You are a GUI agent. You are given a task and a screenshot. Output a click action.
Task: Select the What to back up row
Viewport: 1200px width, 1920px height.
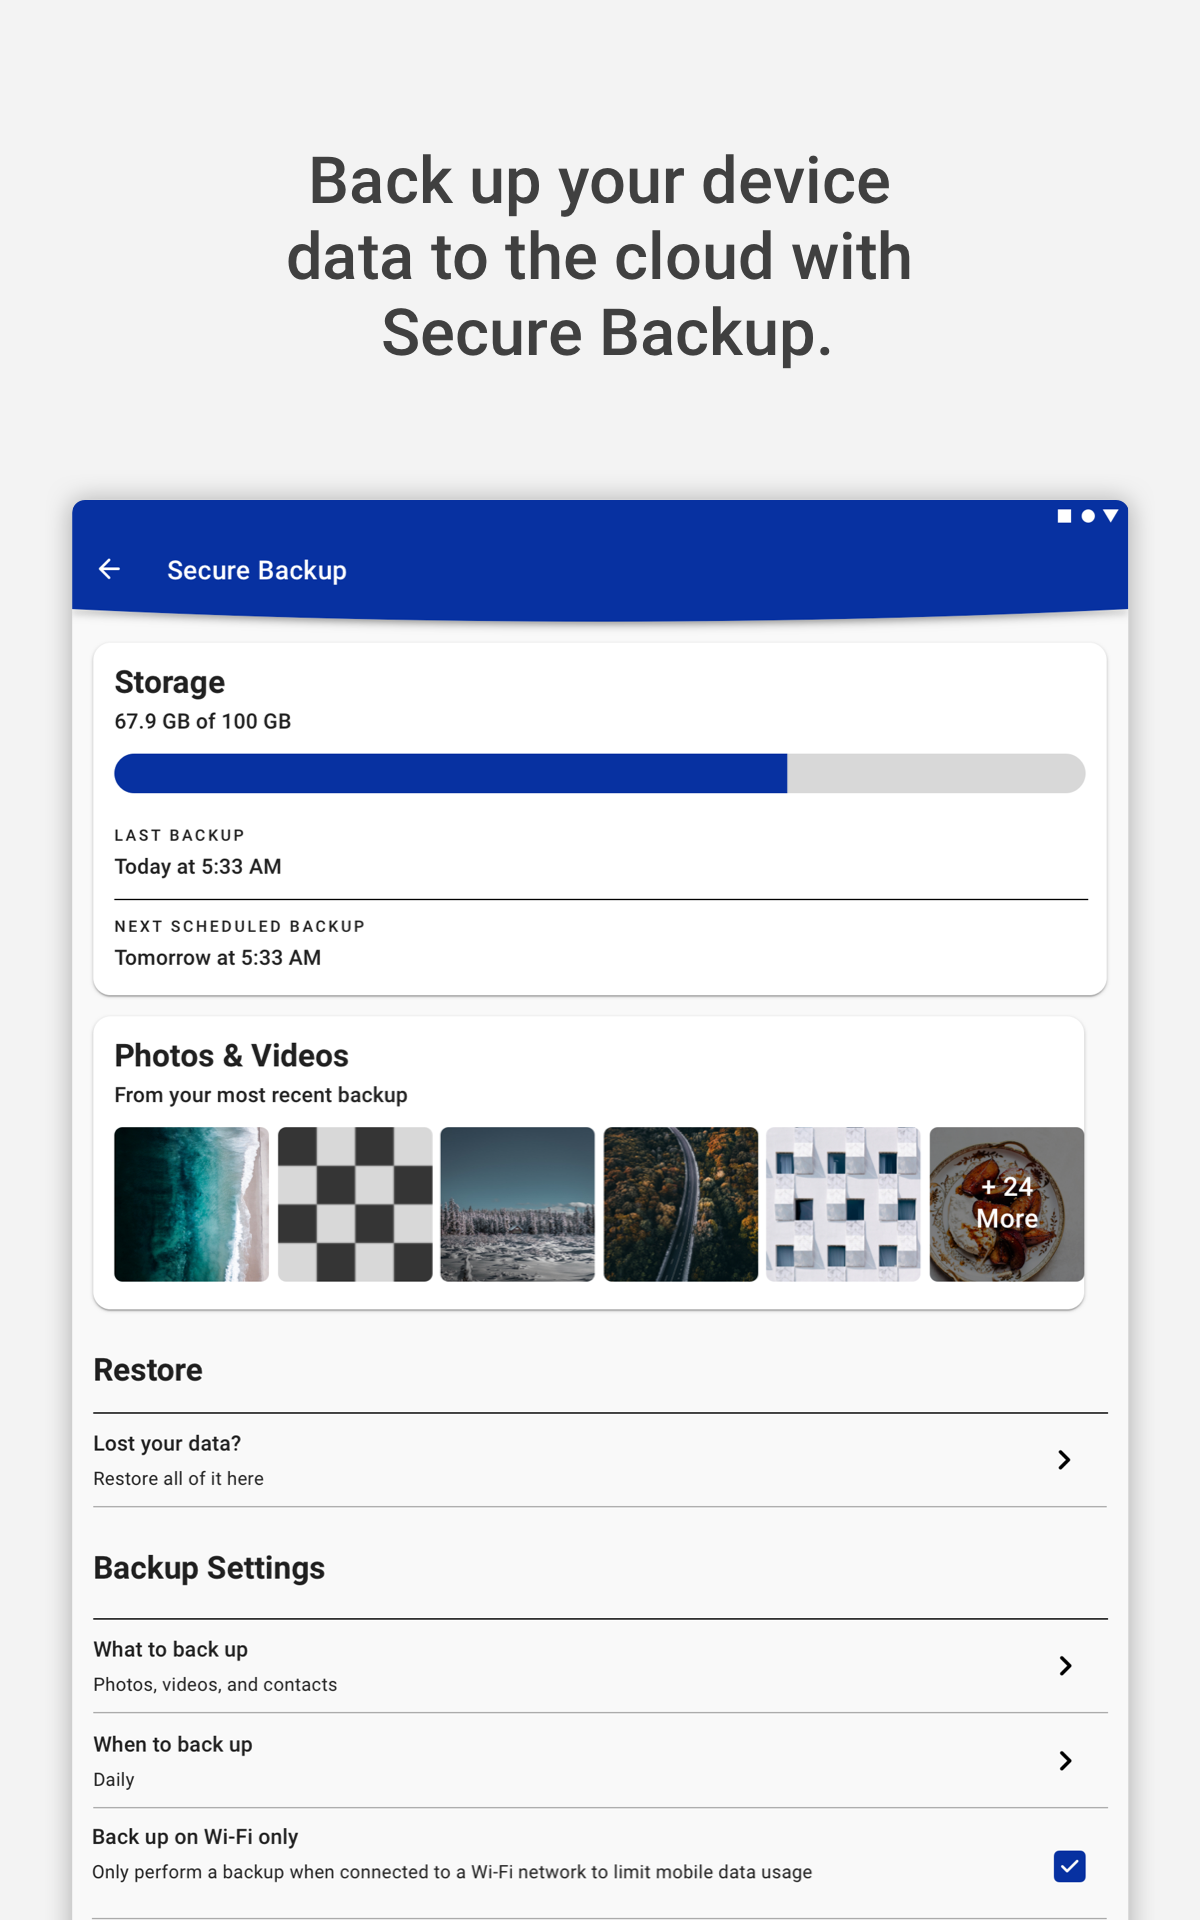click(x=600, y=1666)
